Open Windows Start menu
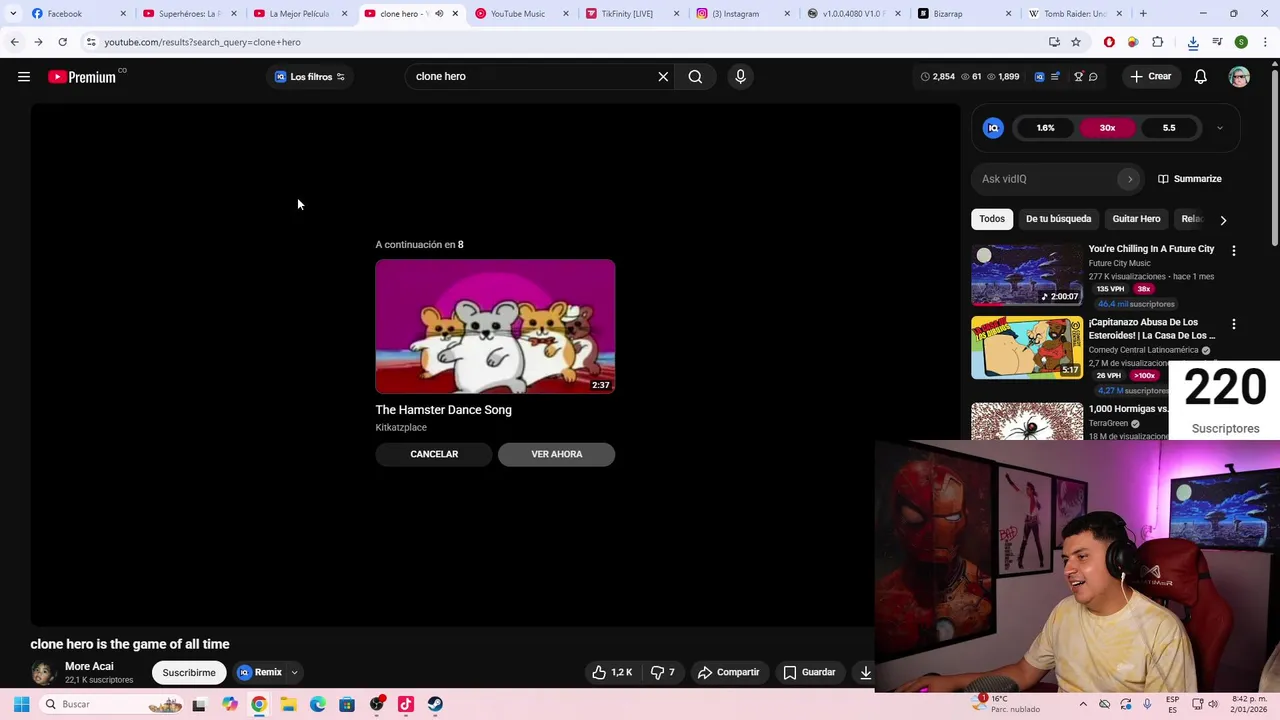This screenshot has width=1280, height=720. [x=21, y=704]
